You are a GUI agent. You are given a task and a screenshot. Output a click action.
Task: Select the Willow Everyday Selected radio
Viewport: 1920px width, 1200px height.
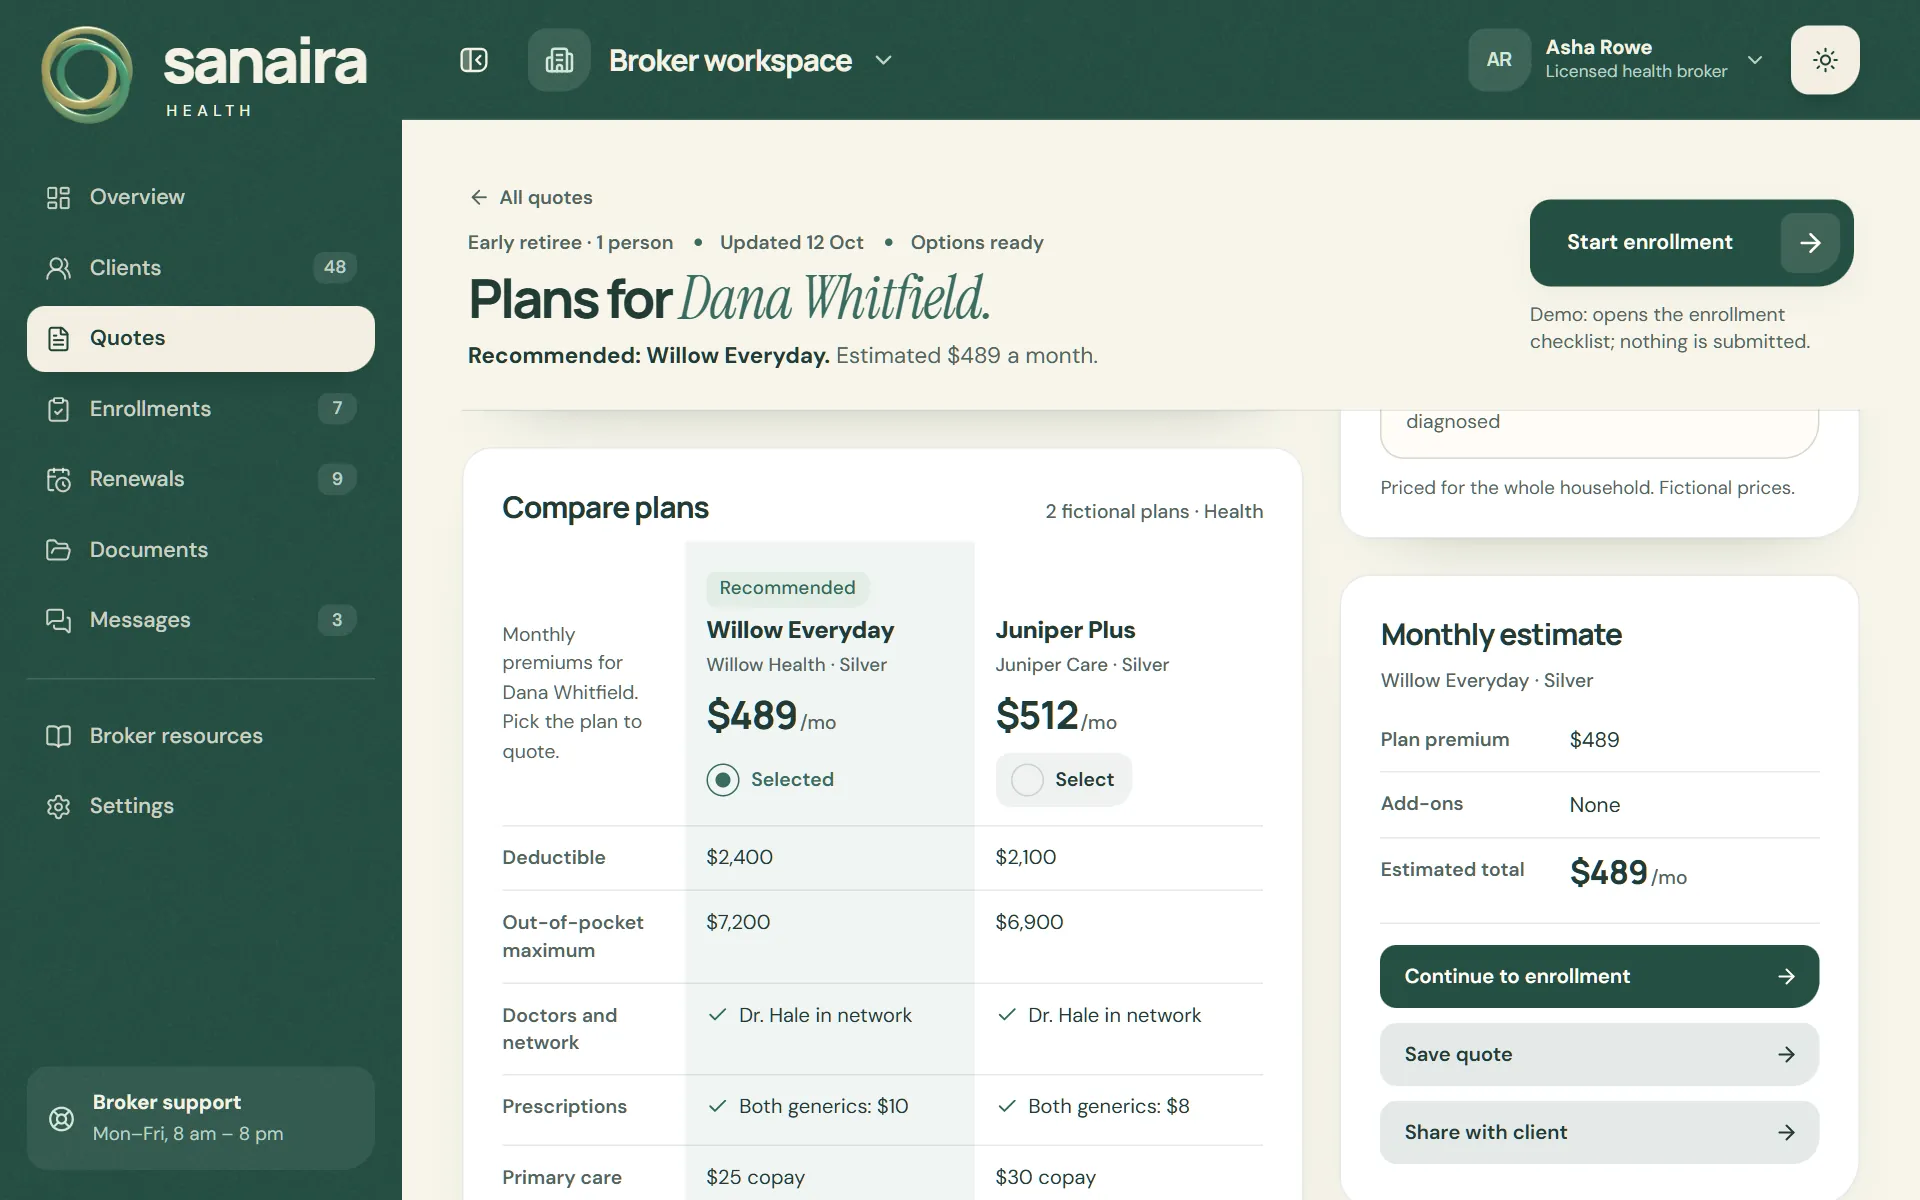tap(723, 779)
